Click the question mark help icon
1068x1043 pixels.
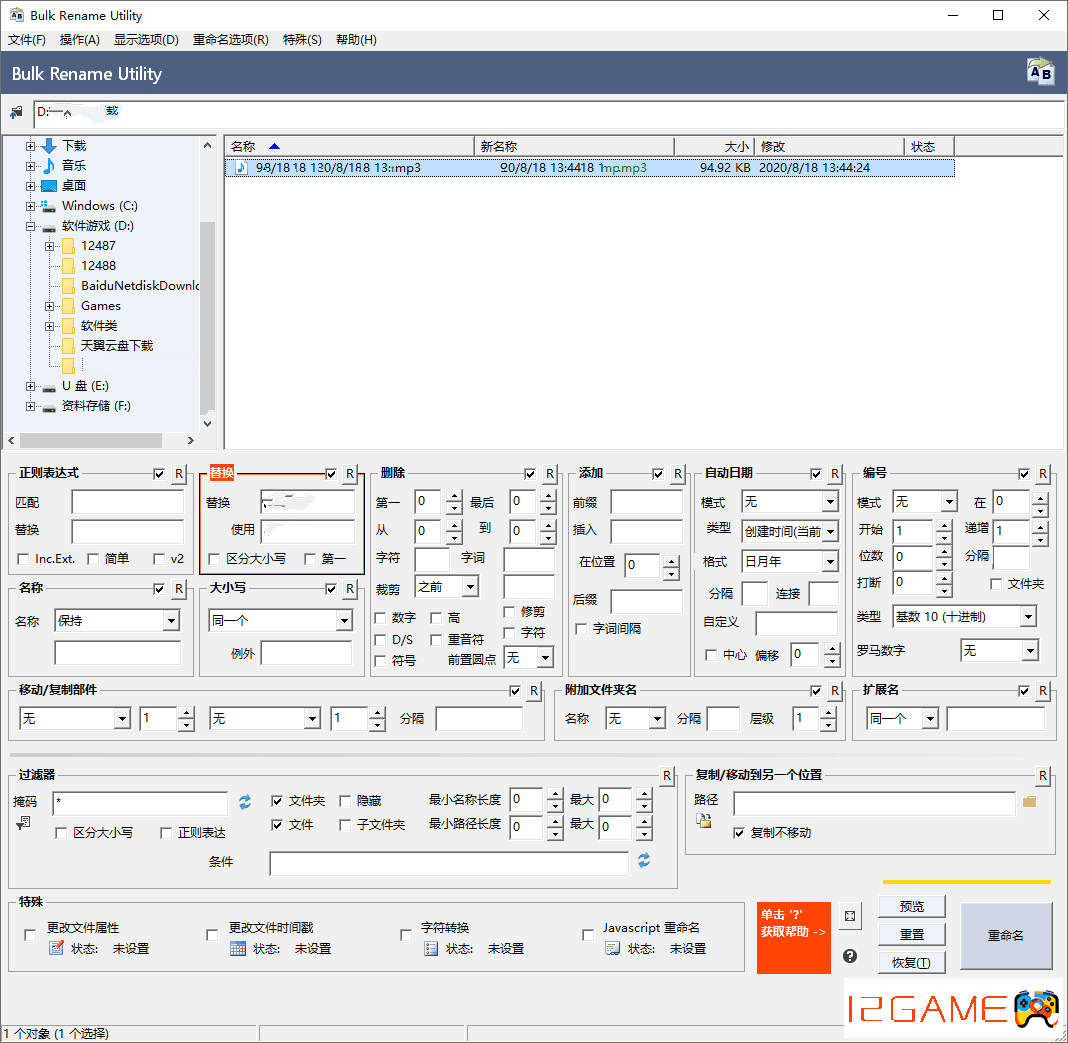tap(850, 955)
